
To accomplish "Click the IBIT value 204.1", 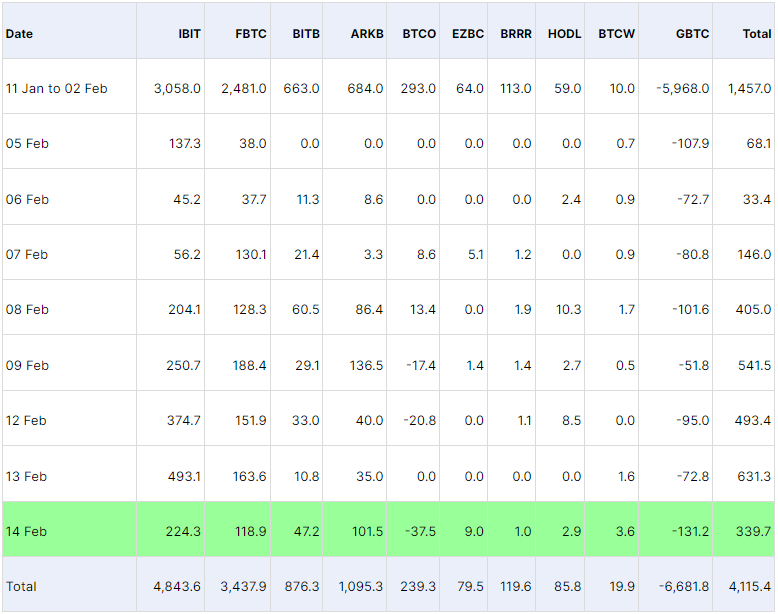I will pos(184,310).
